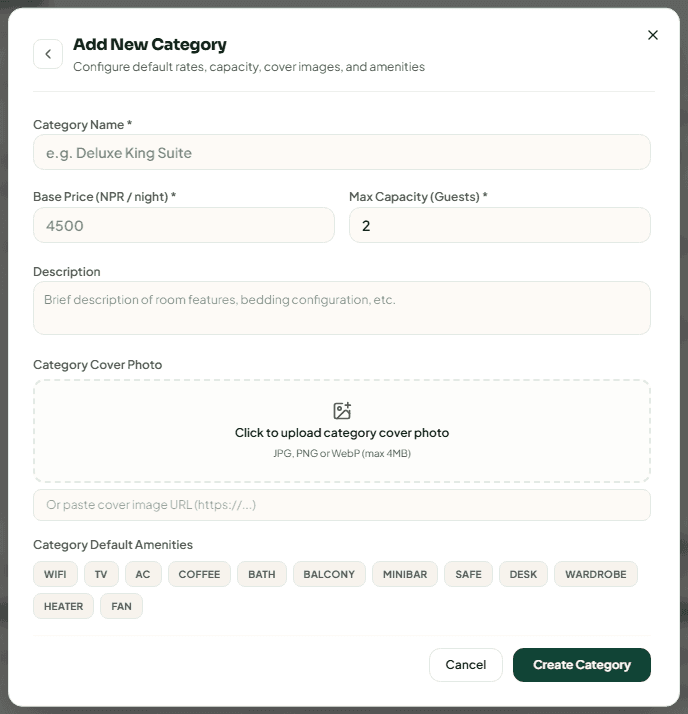This screenshot has width=688, height=714.
Task: Go back using the left chevron button
Action: click(x=48, y=54)
